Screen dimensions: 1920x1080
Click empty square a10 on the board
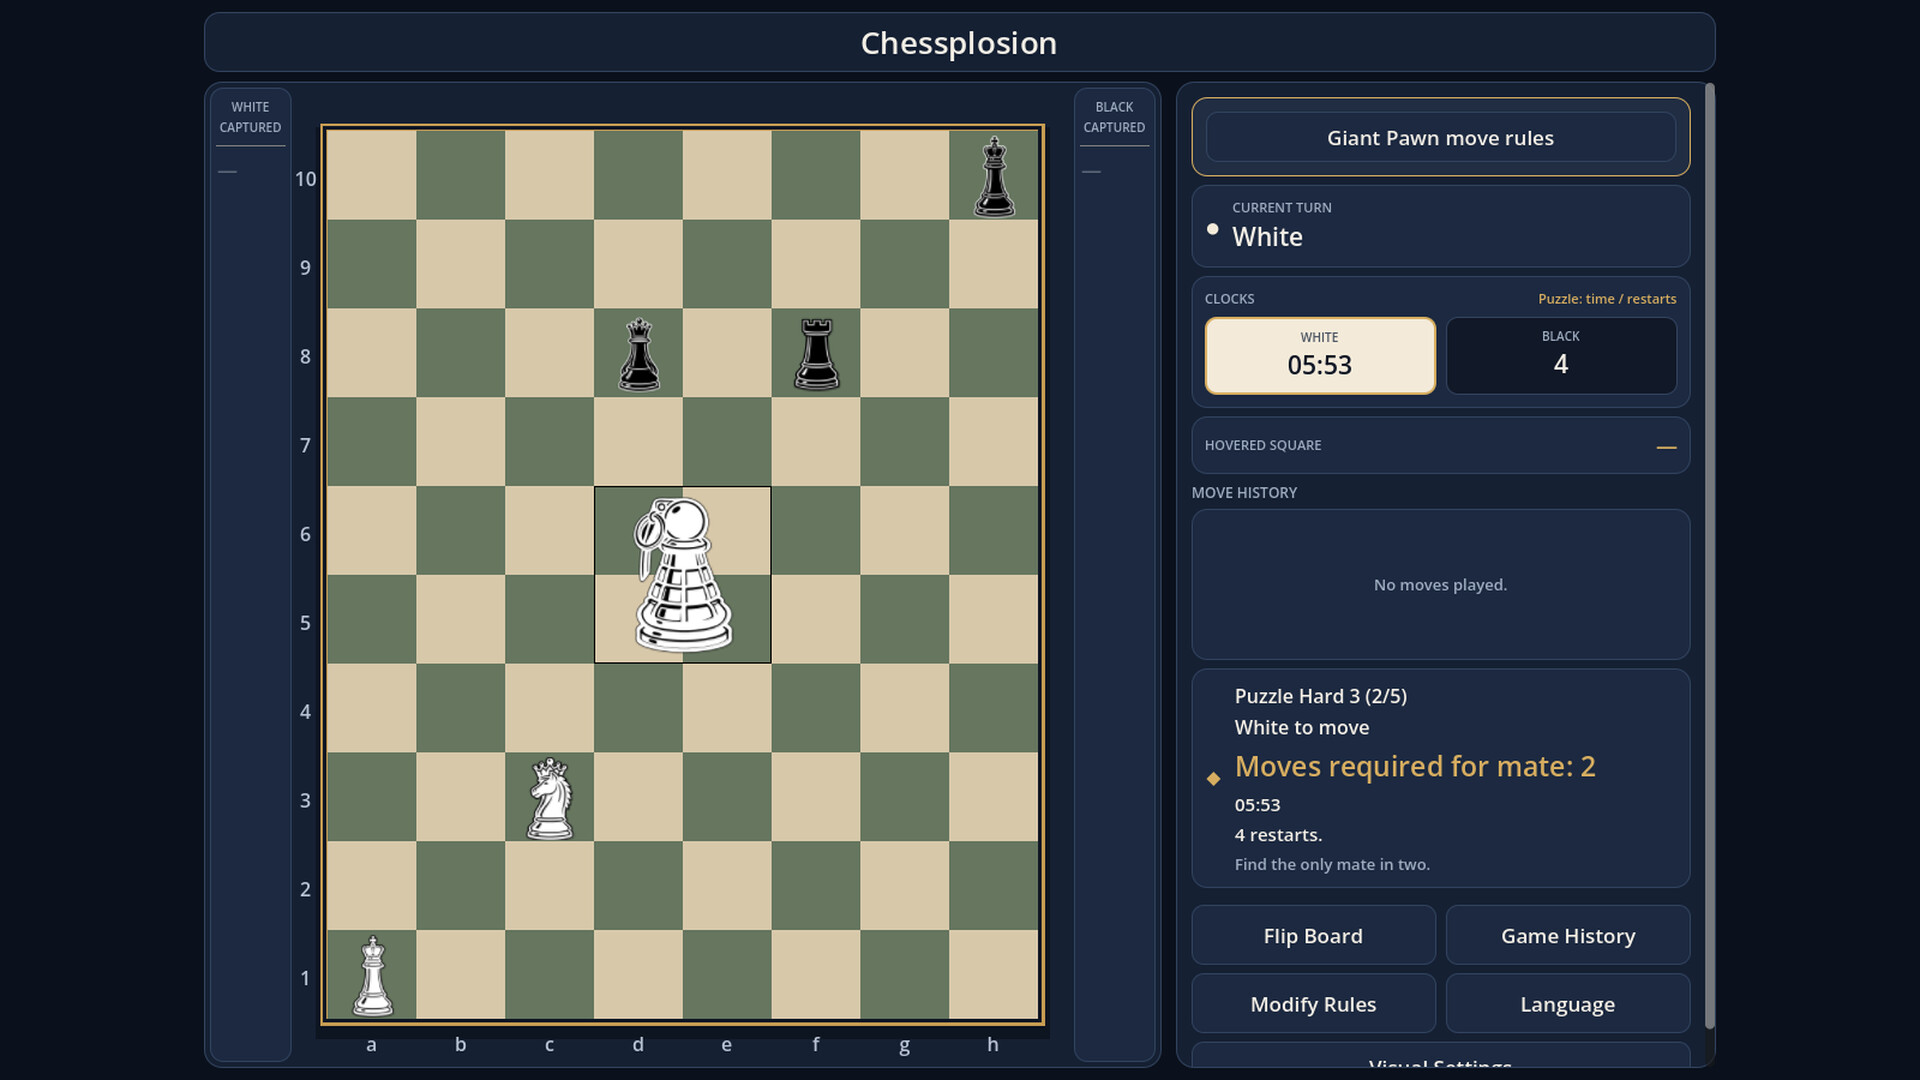pos(372,176)
